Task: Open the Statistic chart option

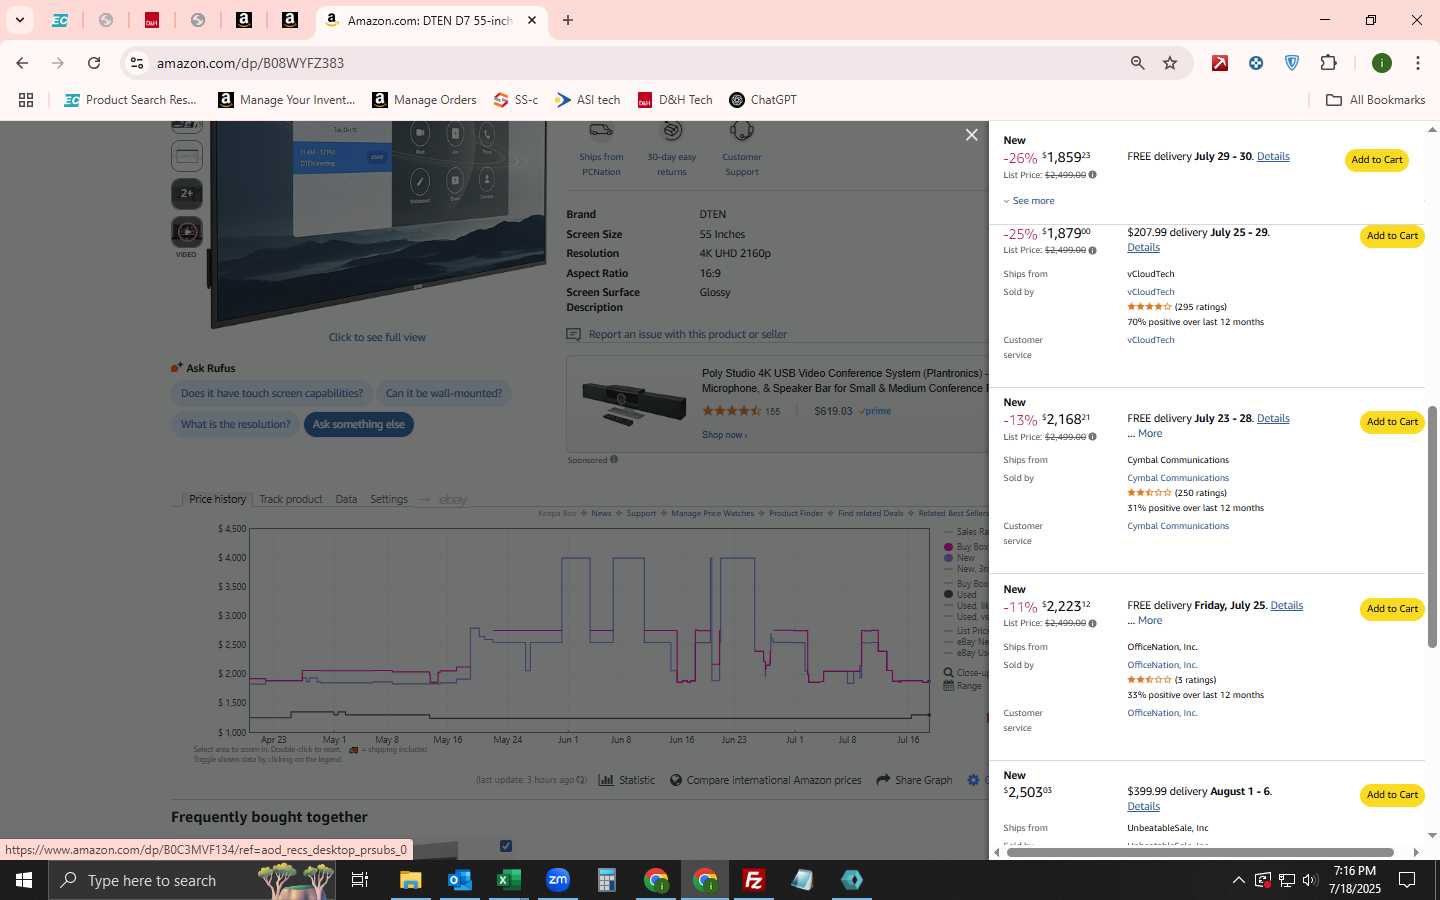Action: pos(627,780)
